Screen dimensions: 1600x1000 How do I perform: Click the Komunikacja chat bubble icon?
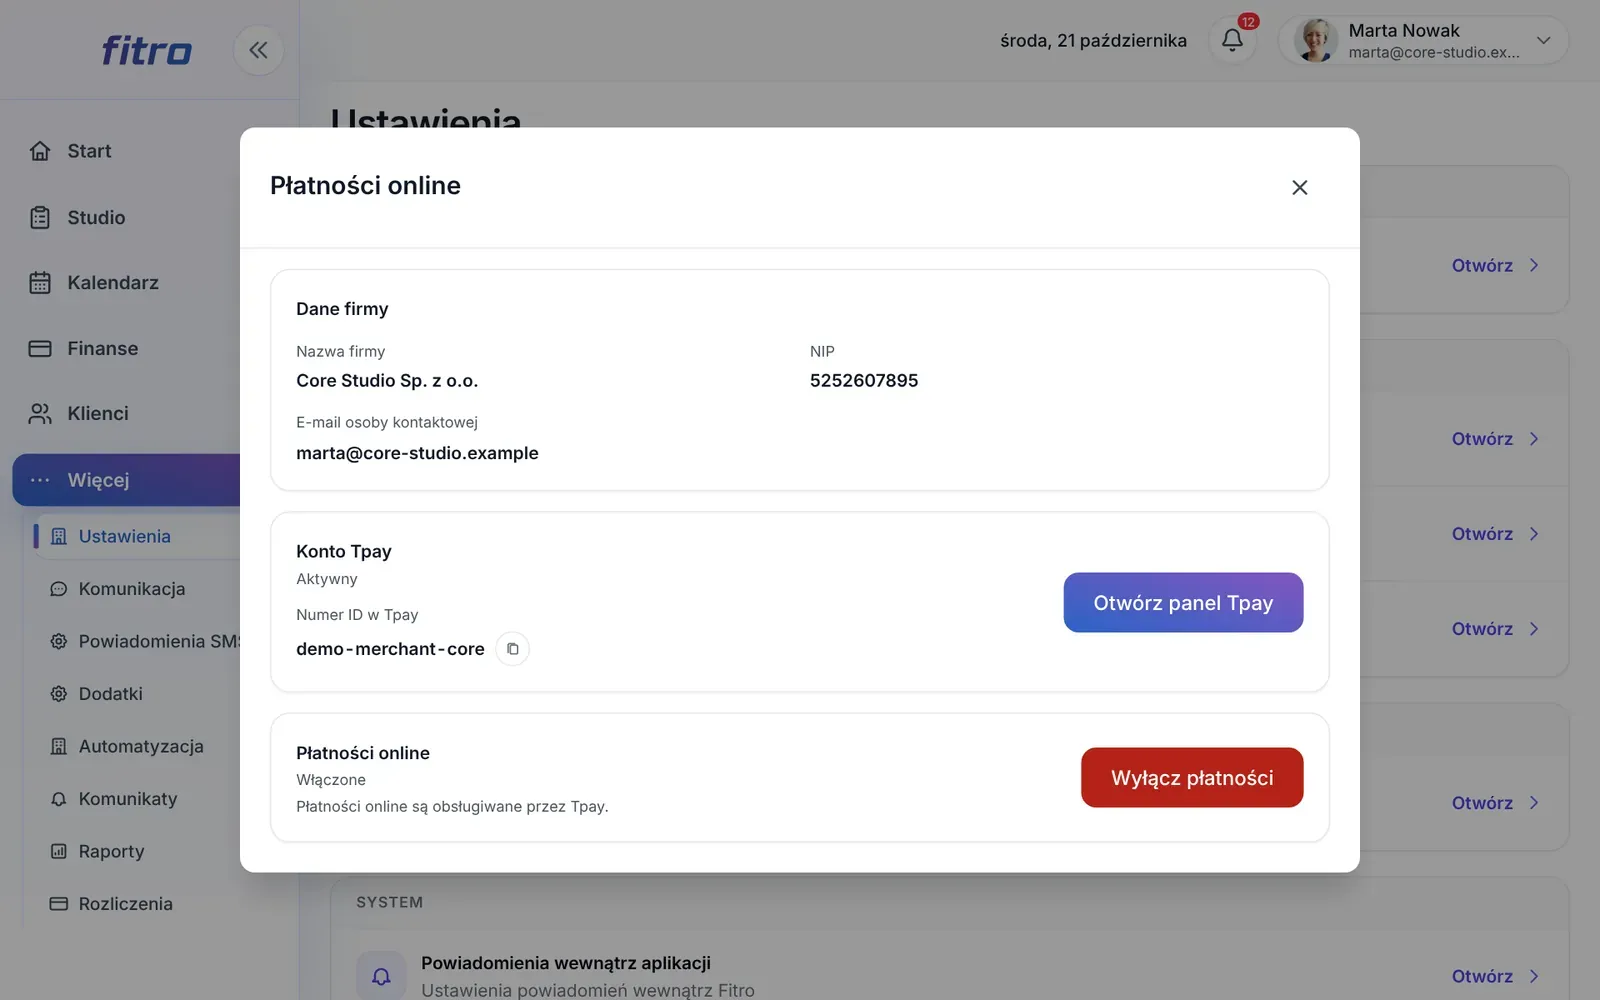pos(59,589)
